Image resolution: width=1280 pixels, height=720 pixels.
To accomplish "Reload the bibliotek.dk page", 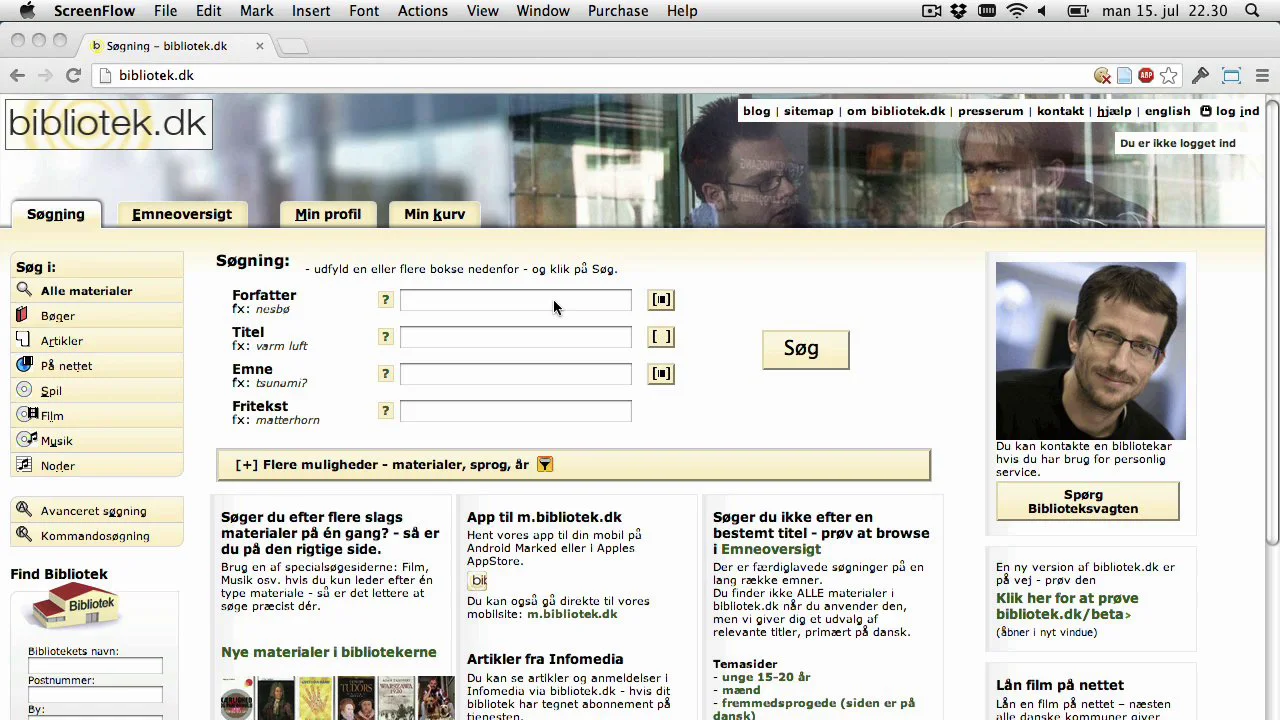I will pos(73,75).
